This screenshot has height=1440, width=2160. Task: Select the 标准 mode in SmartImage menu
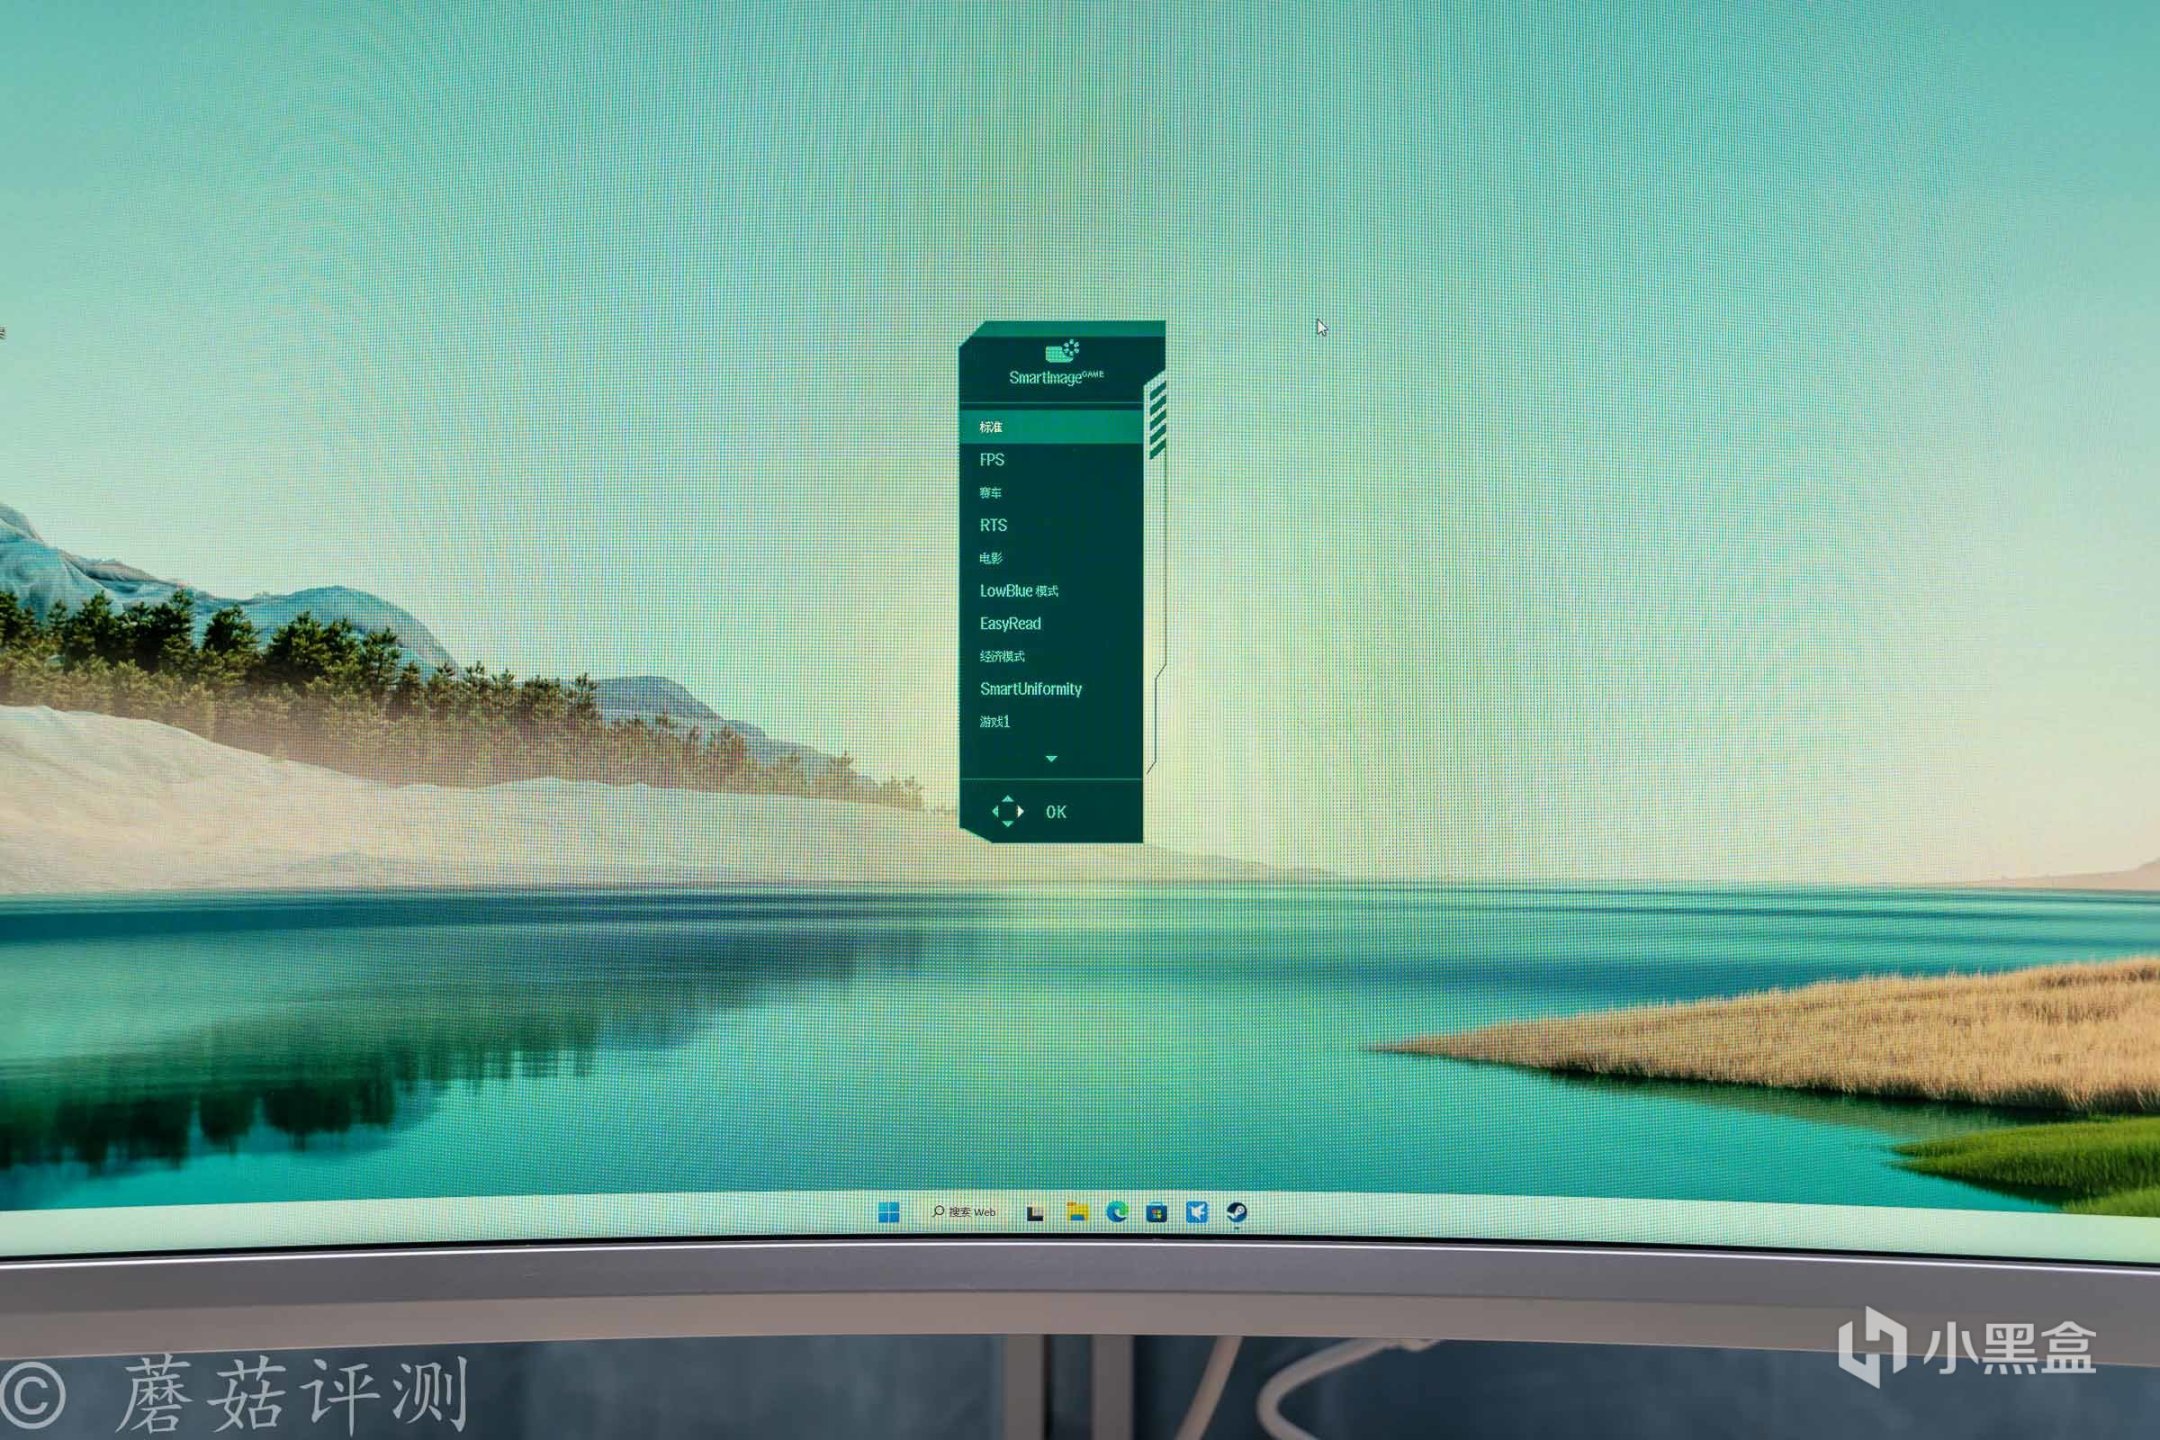coord(1050,427)
